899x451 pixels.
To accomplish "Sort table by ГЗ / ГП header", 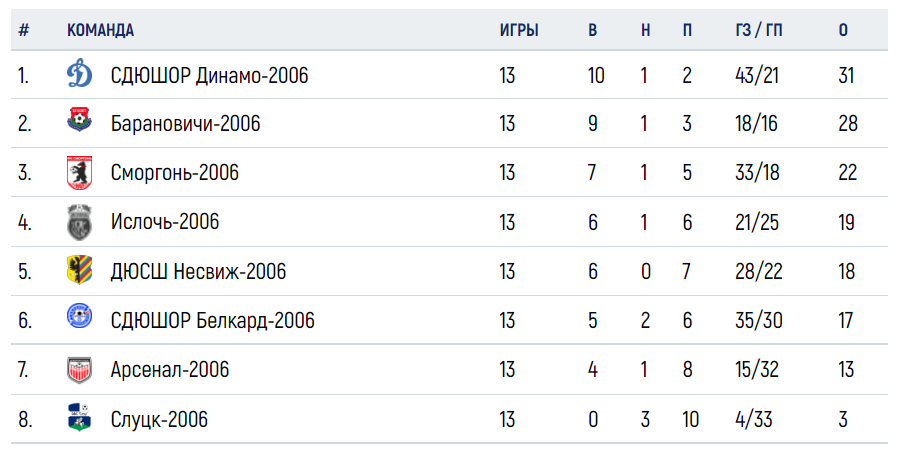I will pyautogui.click(x=759, y=30).
